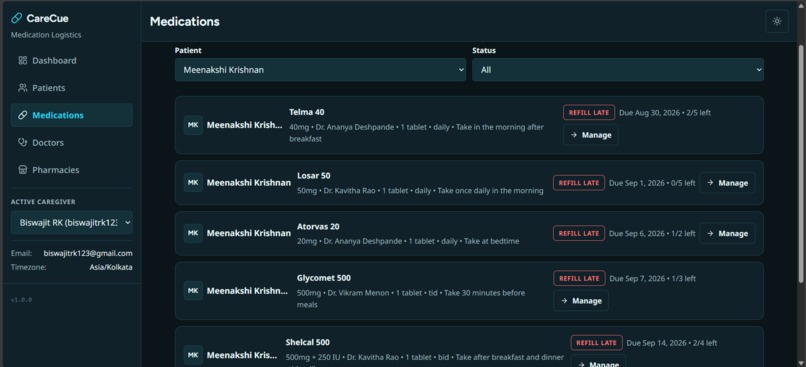Click 'Due Sep 7, 2026 • 1/3 left' text
The image size is (806, 367).
coord(653,279)
